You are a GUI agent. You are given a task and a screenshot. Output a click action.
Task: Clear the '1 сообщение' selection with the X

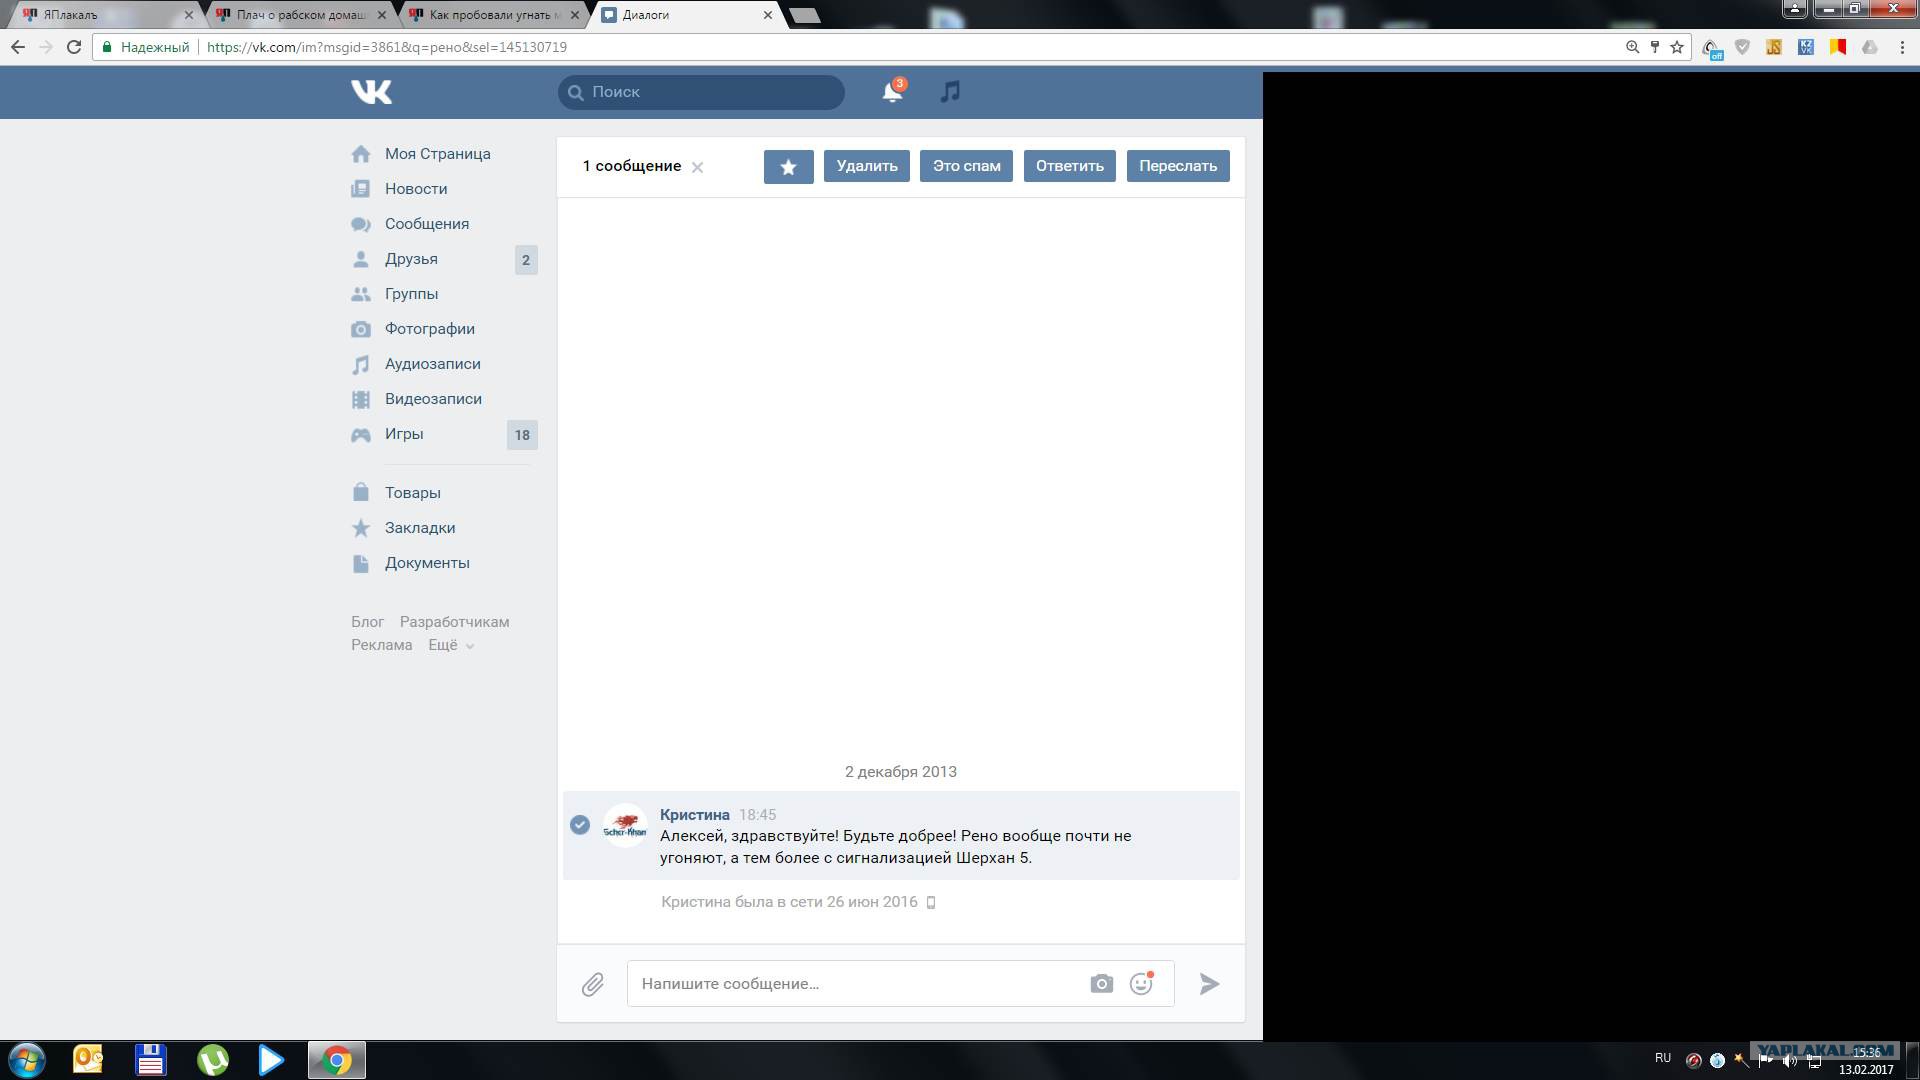[697, 168]
